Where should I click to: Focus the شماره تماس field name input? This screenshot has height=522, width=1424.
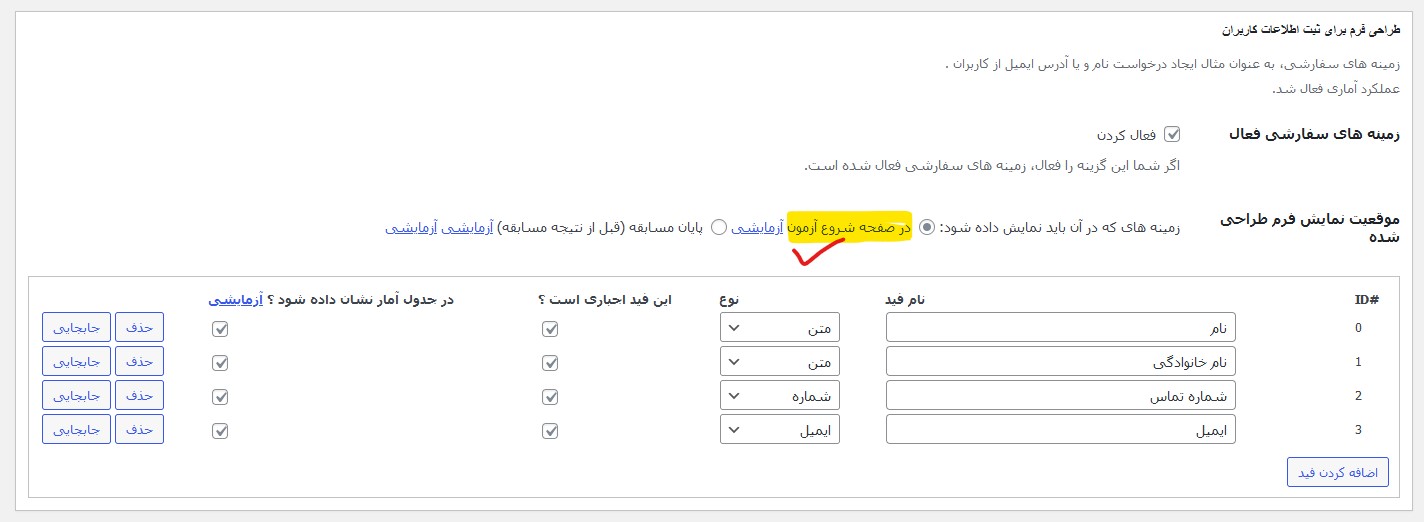pos(1060,396)
